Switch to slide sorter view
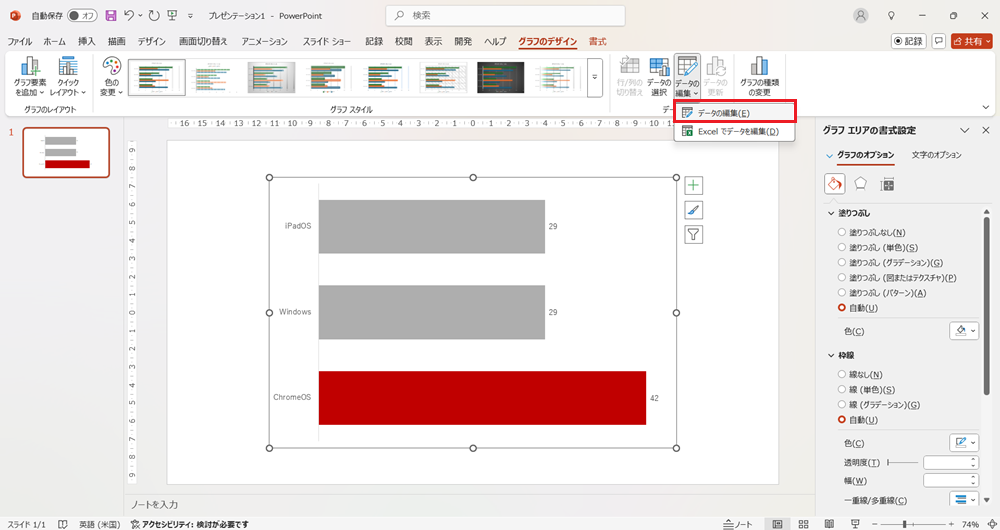This screenshot has width=1000, height=530. click(x=804, y=524)
